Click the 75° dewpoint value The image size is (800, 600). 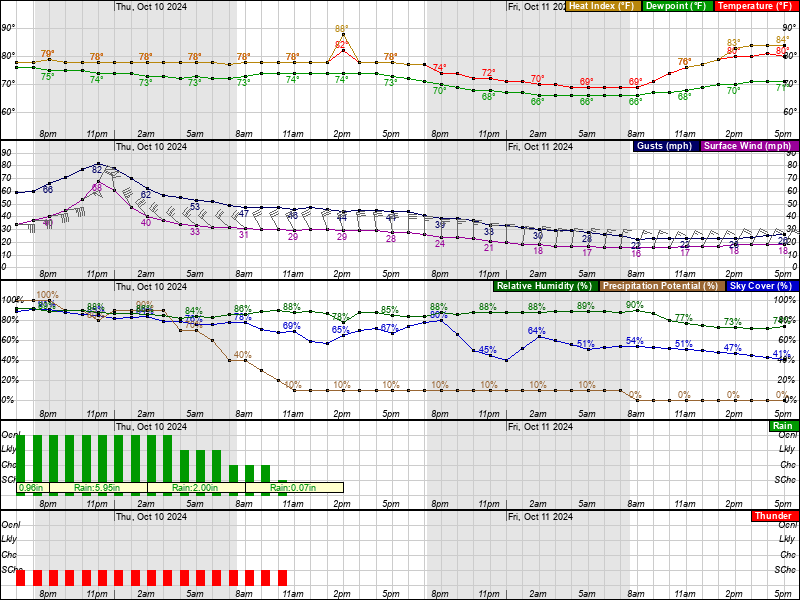point(47,77)
